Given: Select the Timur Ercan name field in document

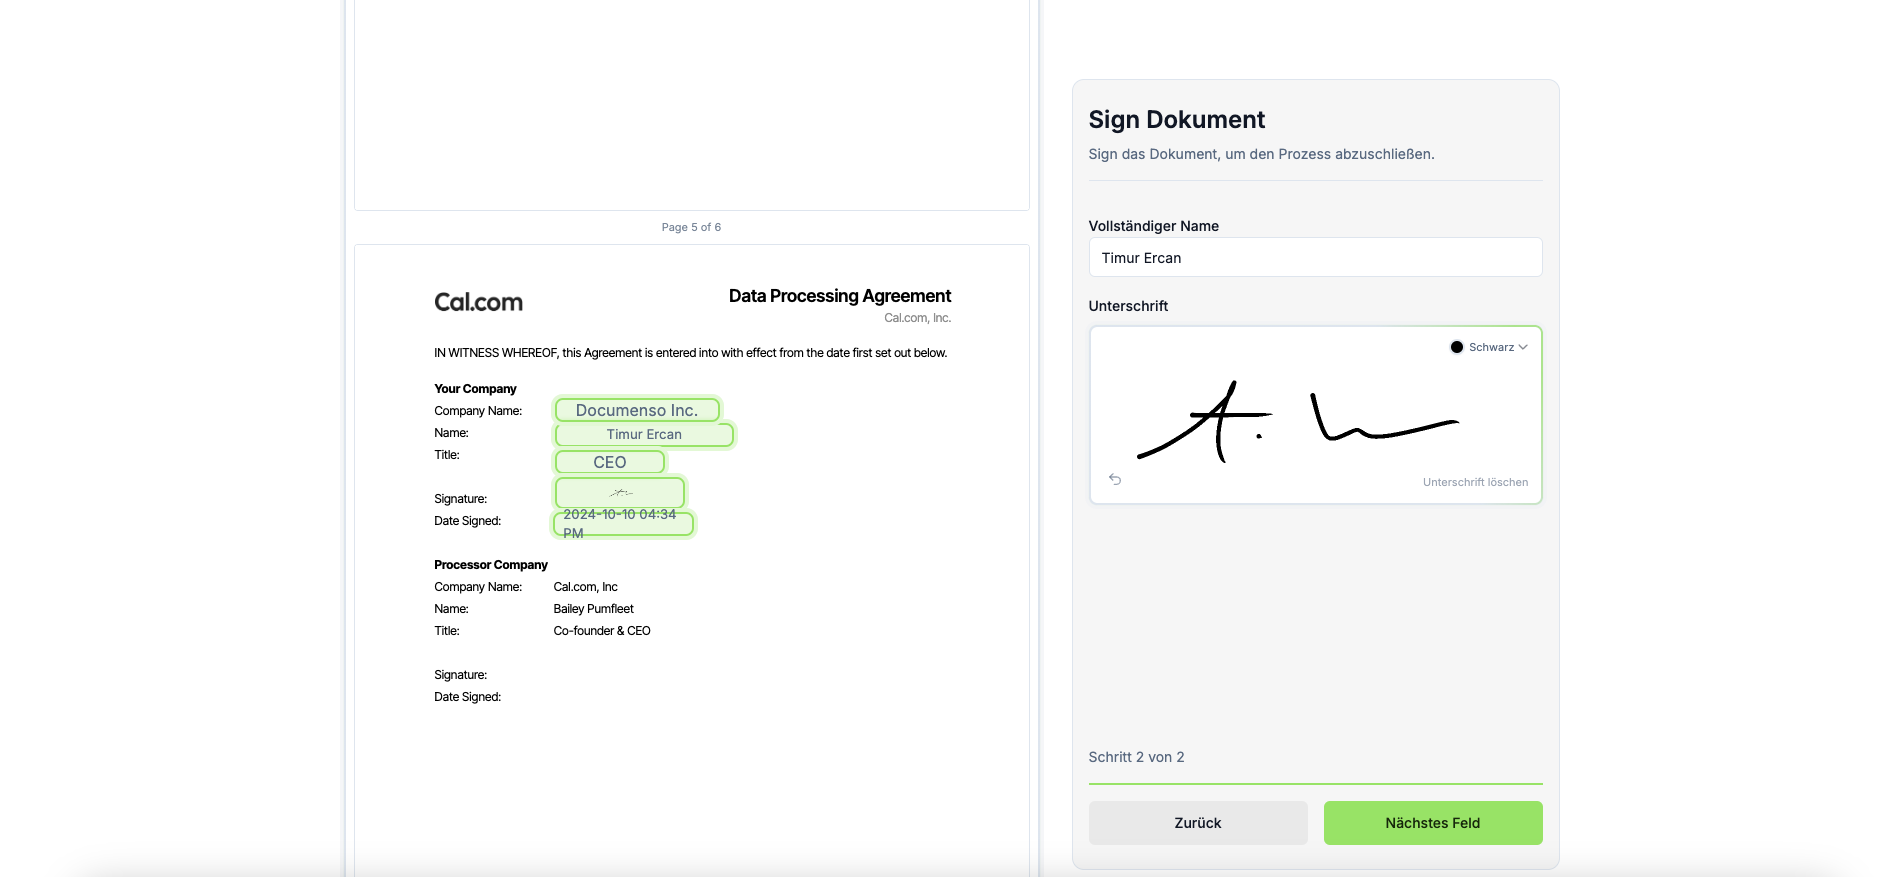Looking at the screenshot, I should click(644, 434).
